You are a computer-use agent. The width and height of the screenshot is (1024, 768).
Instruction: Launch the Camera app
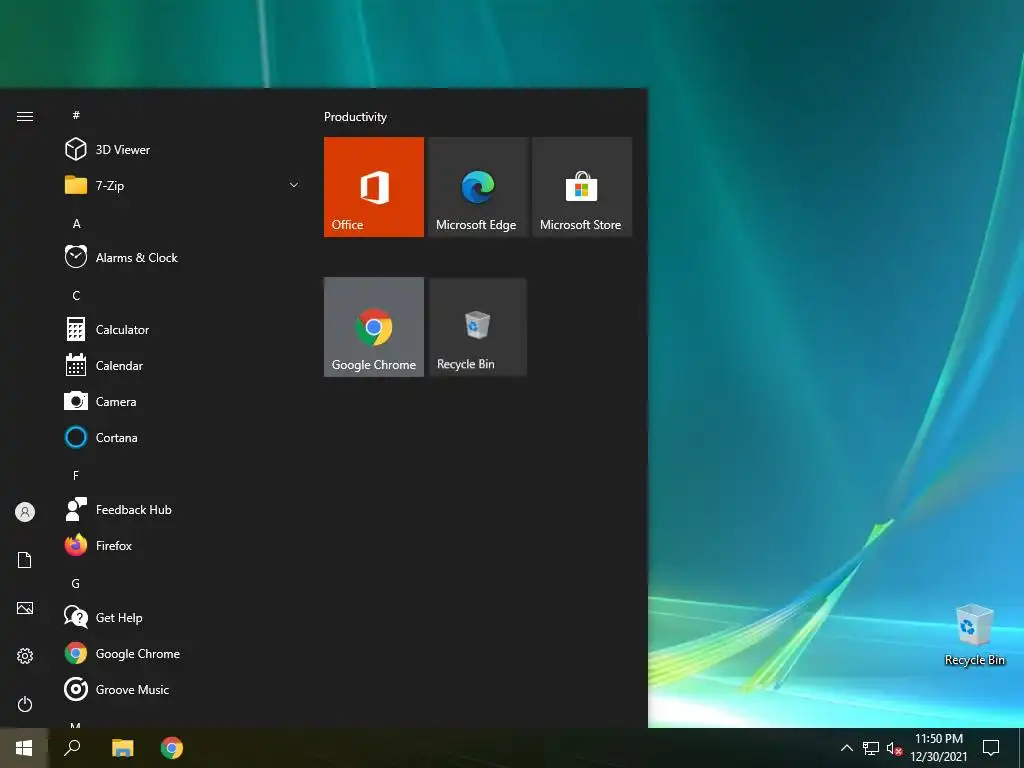point(183,401)
